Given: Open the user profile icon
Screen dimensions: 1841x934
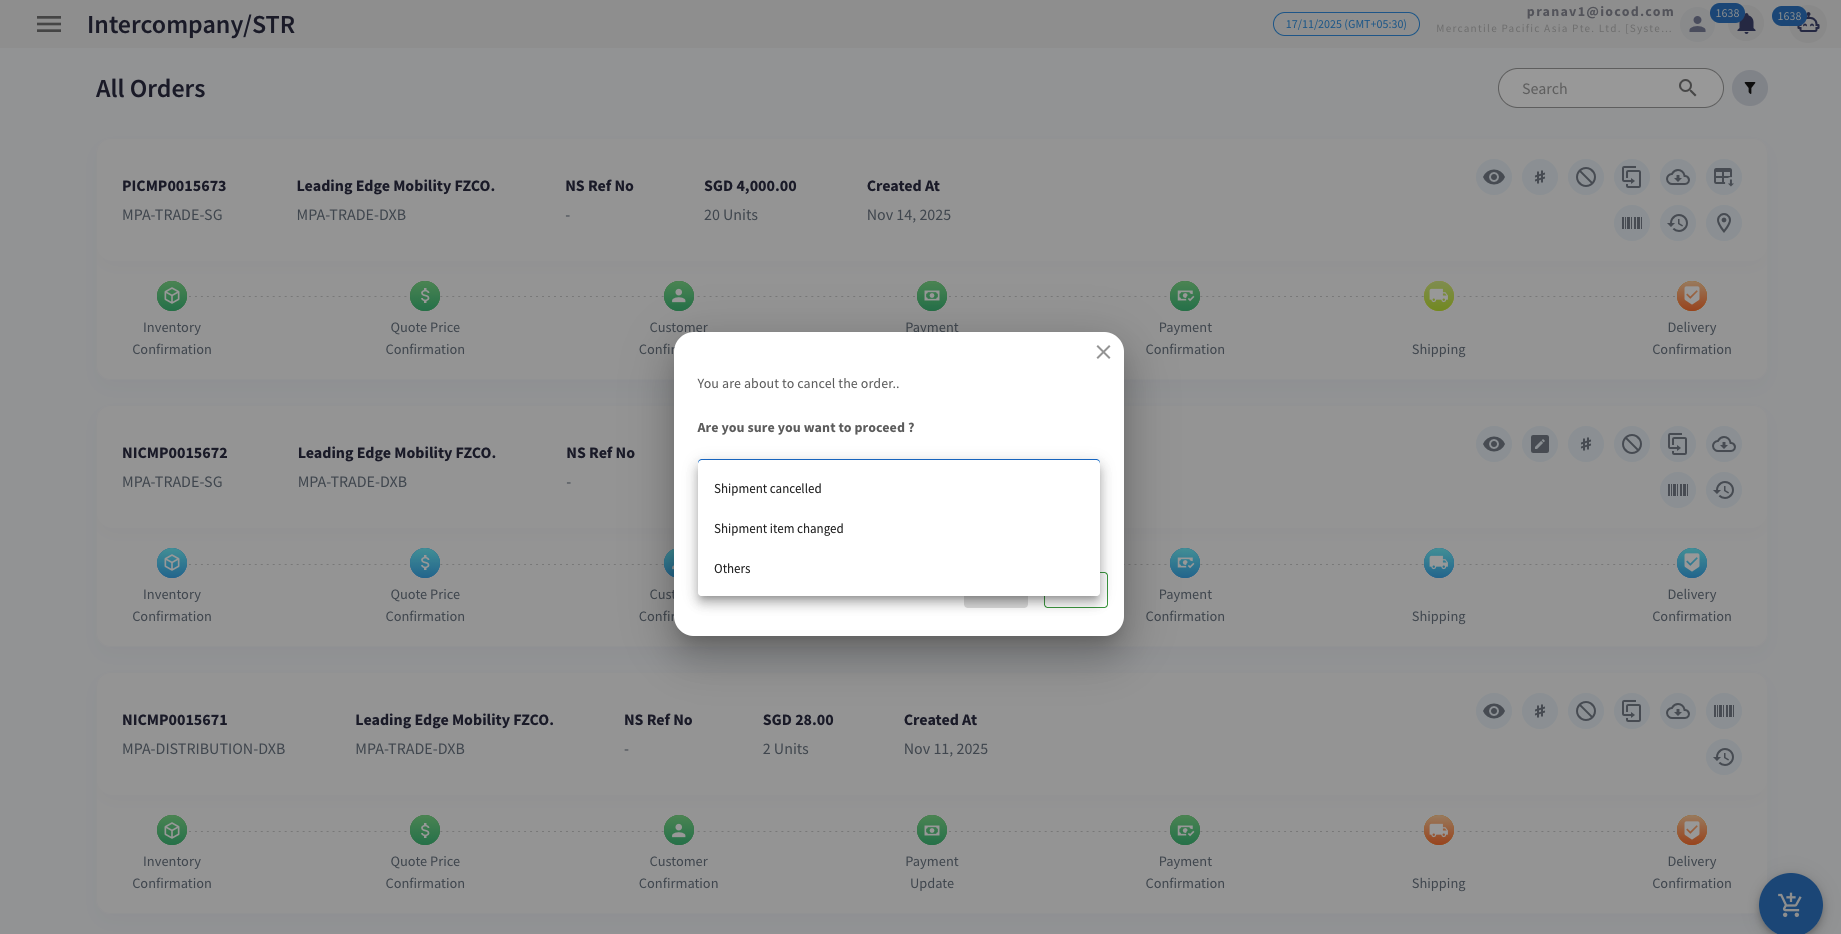Looking at the screenshot, I should point(1697,24).
